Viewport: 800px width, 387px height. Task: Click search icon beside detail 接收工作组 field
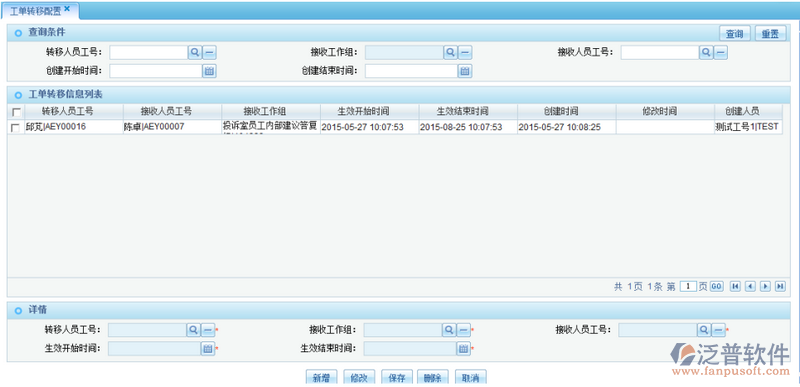448,330
